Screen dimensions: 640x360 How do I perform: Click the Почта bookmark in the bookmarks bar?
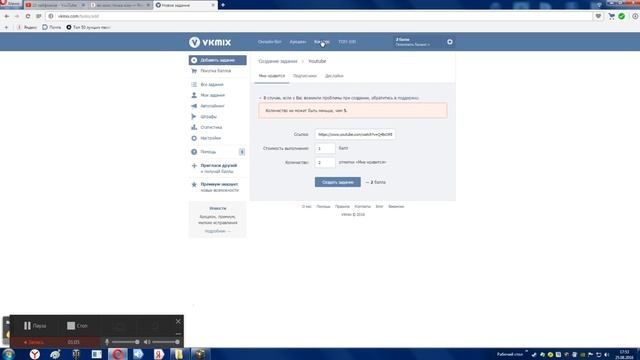[51, 27]
